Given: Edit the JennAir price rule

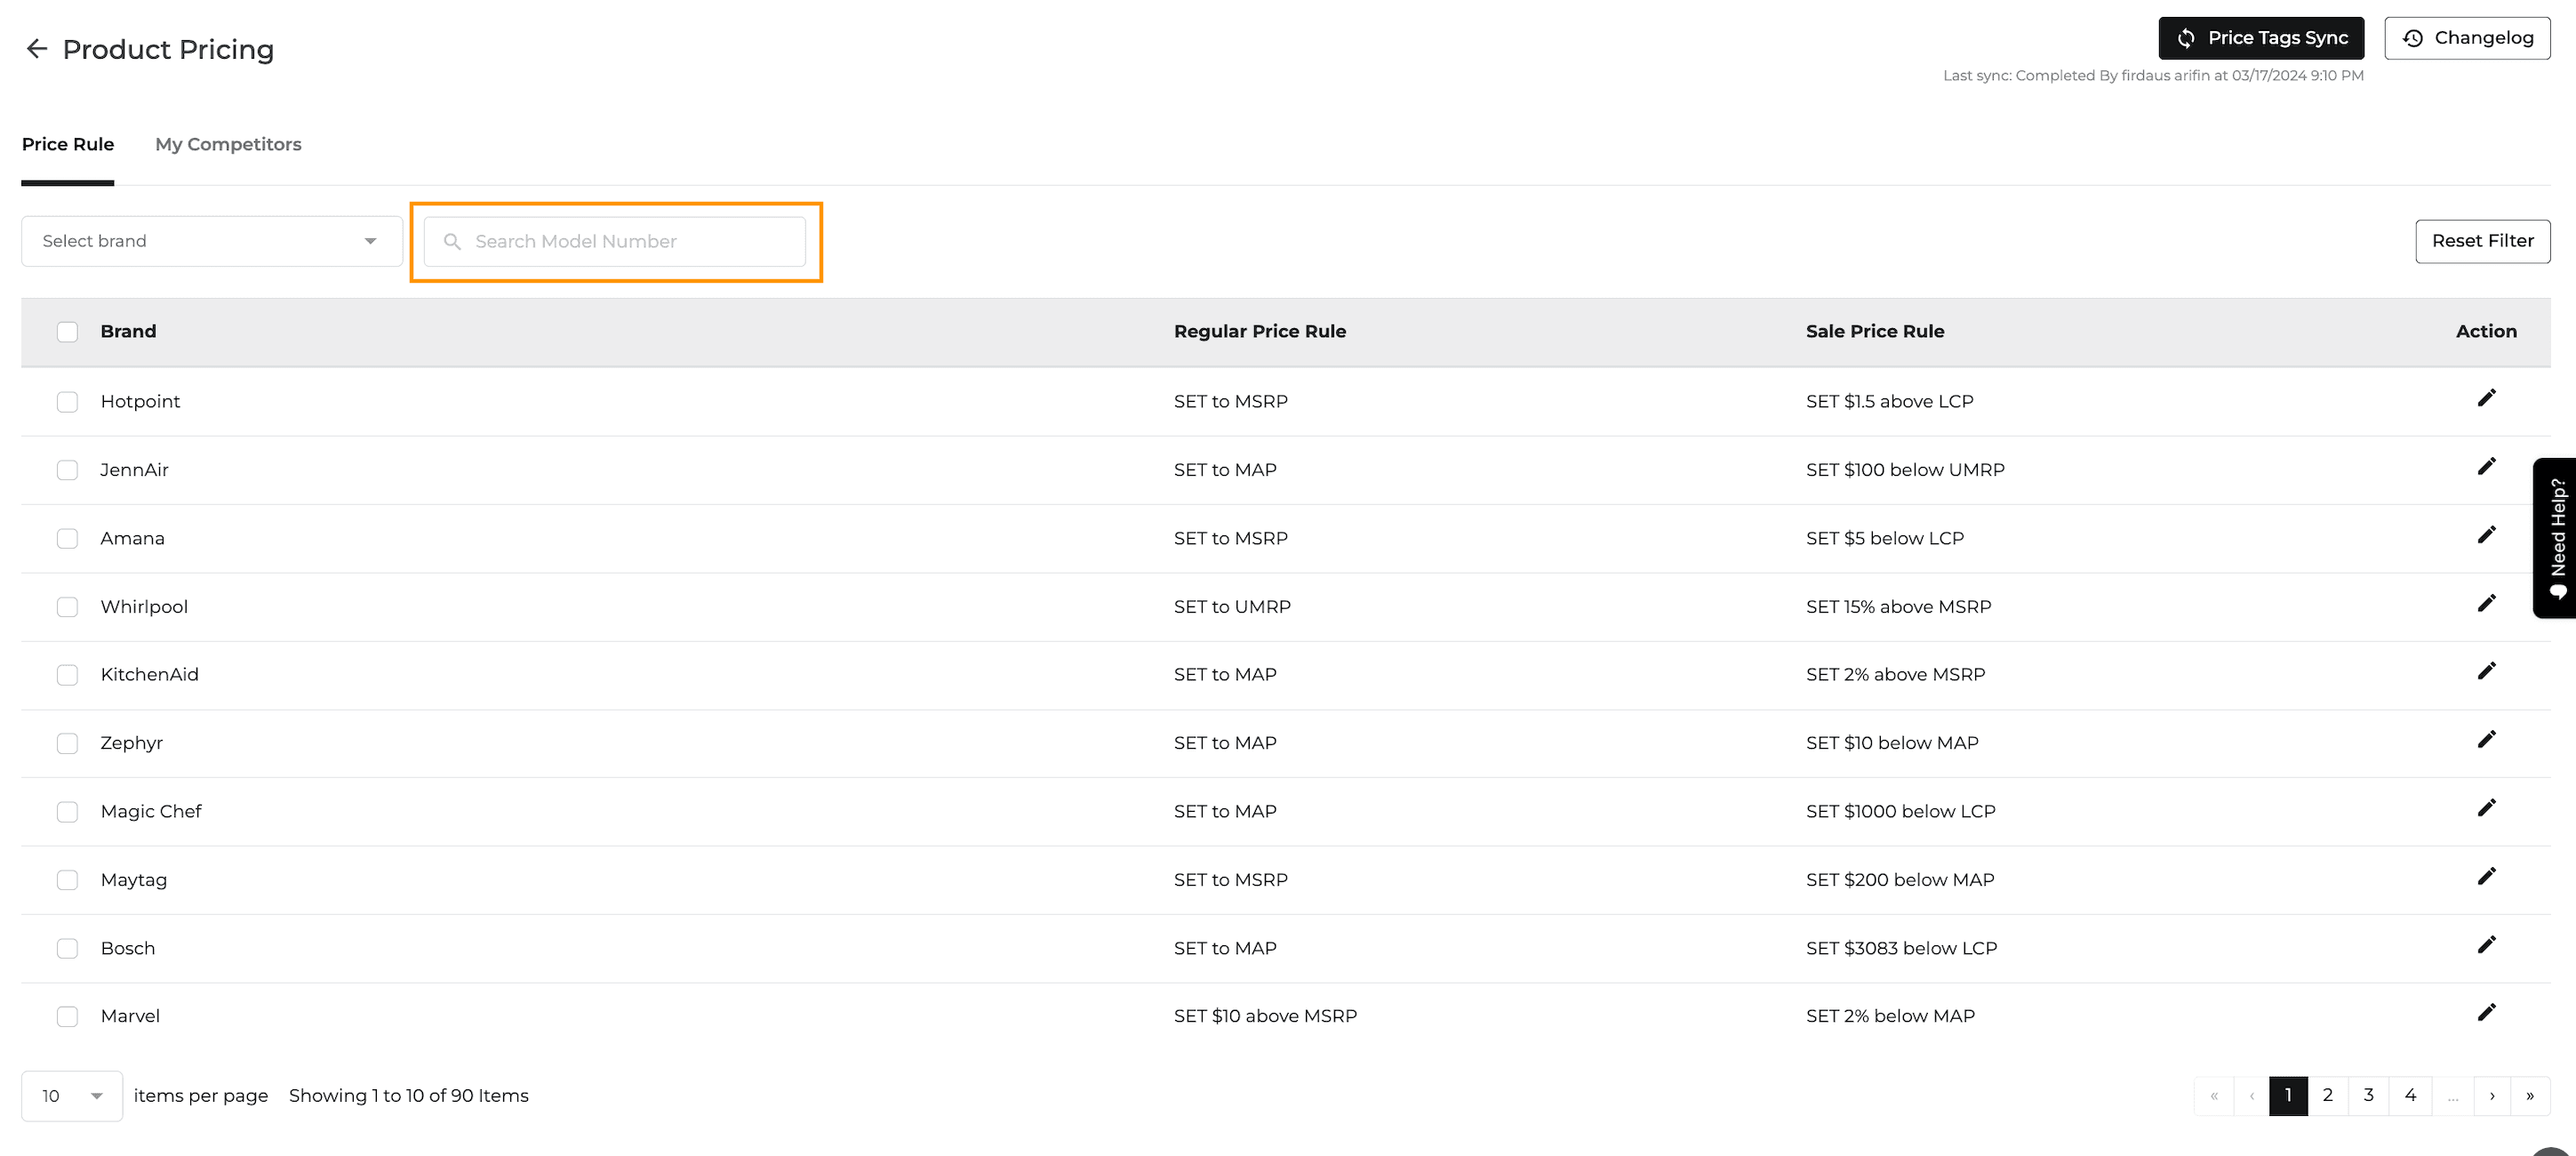Looking at the screenshot, I should coord(2486,467).
